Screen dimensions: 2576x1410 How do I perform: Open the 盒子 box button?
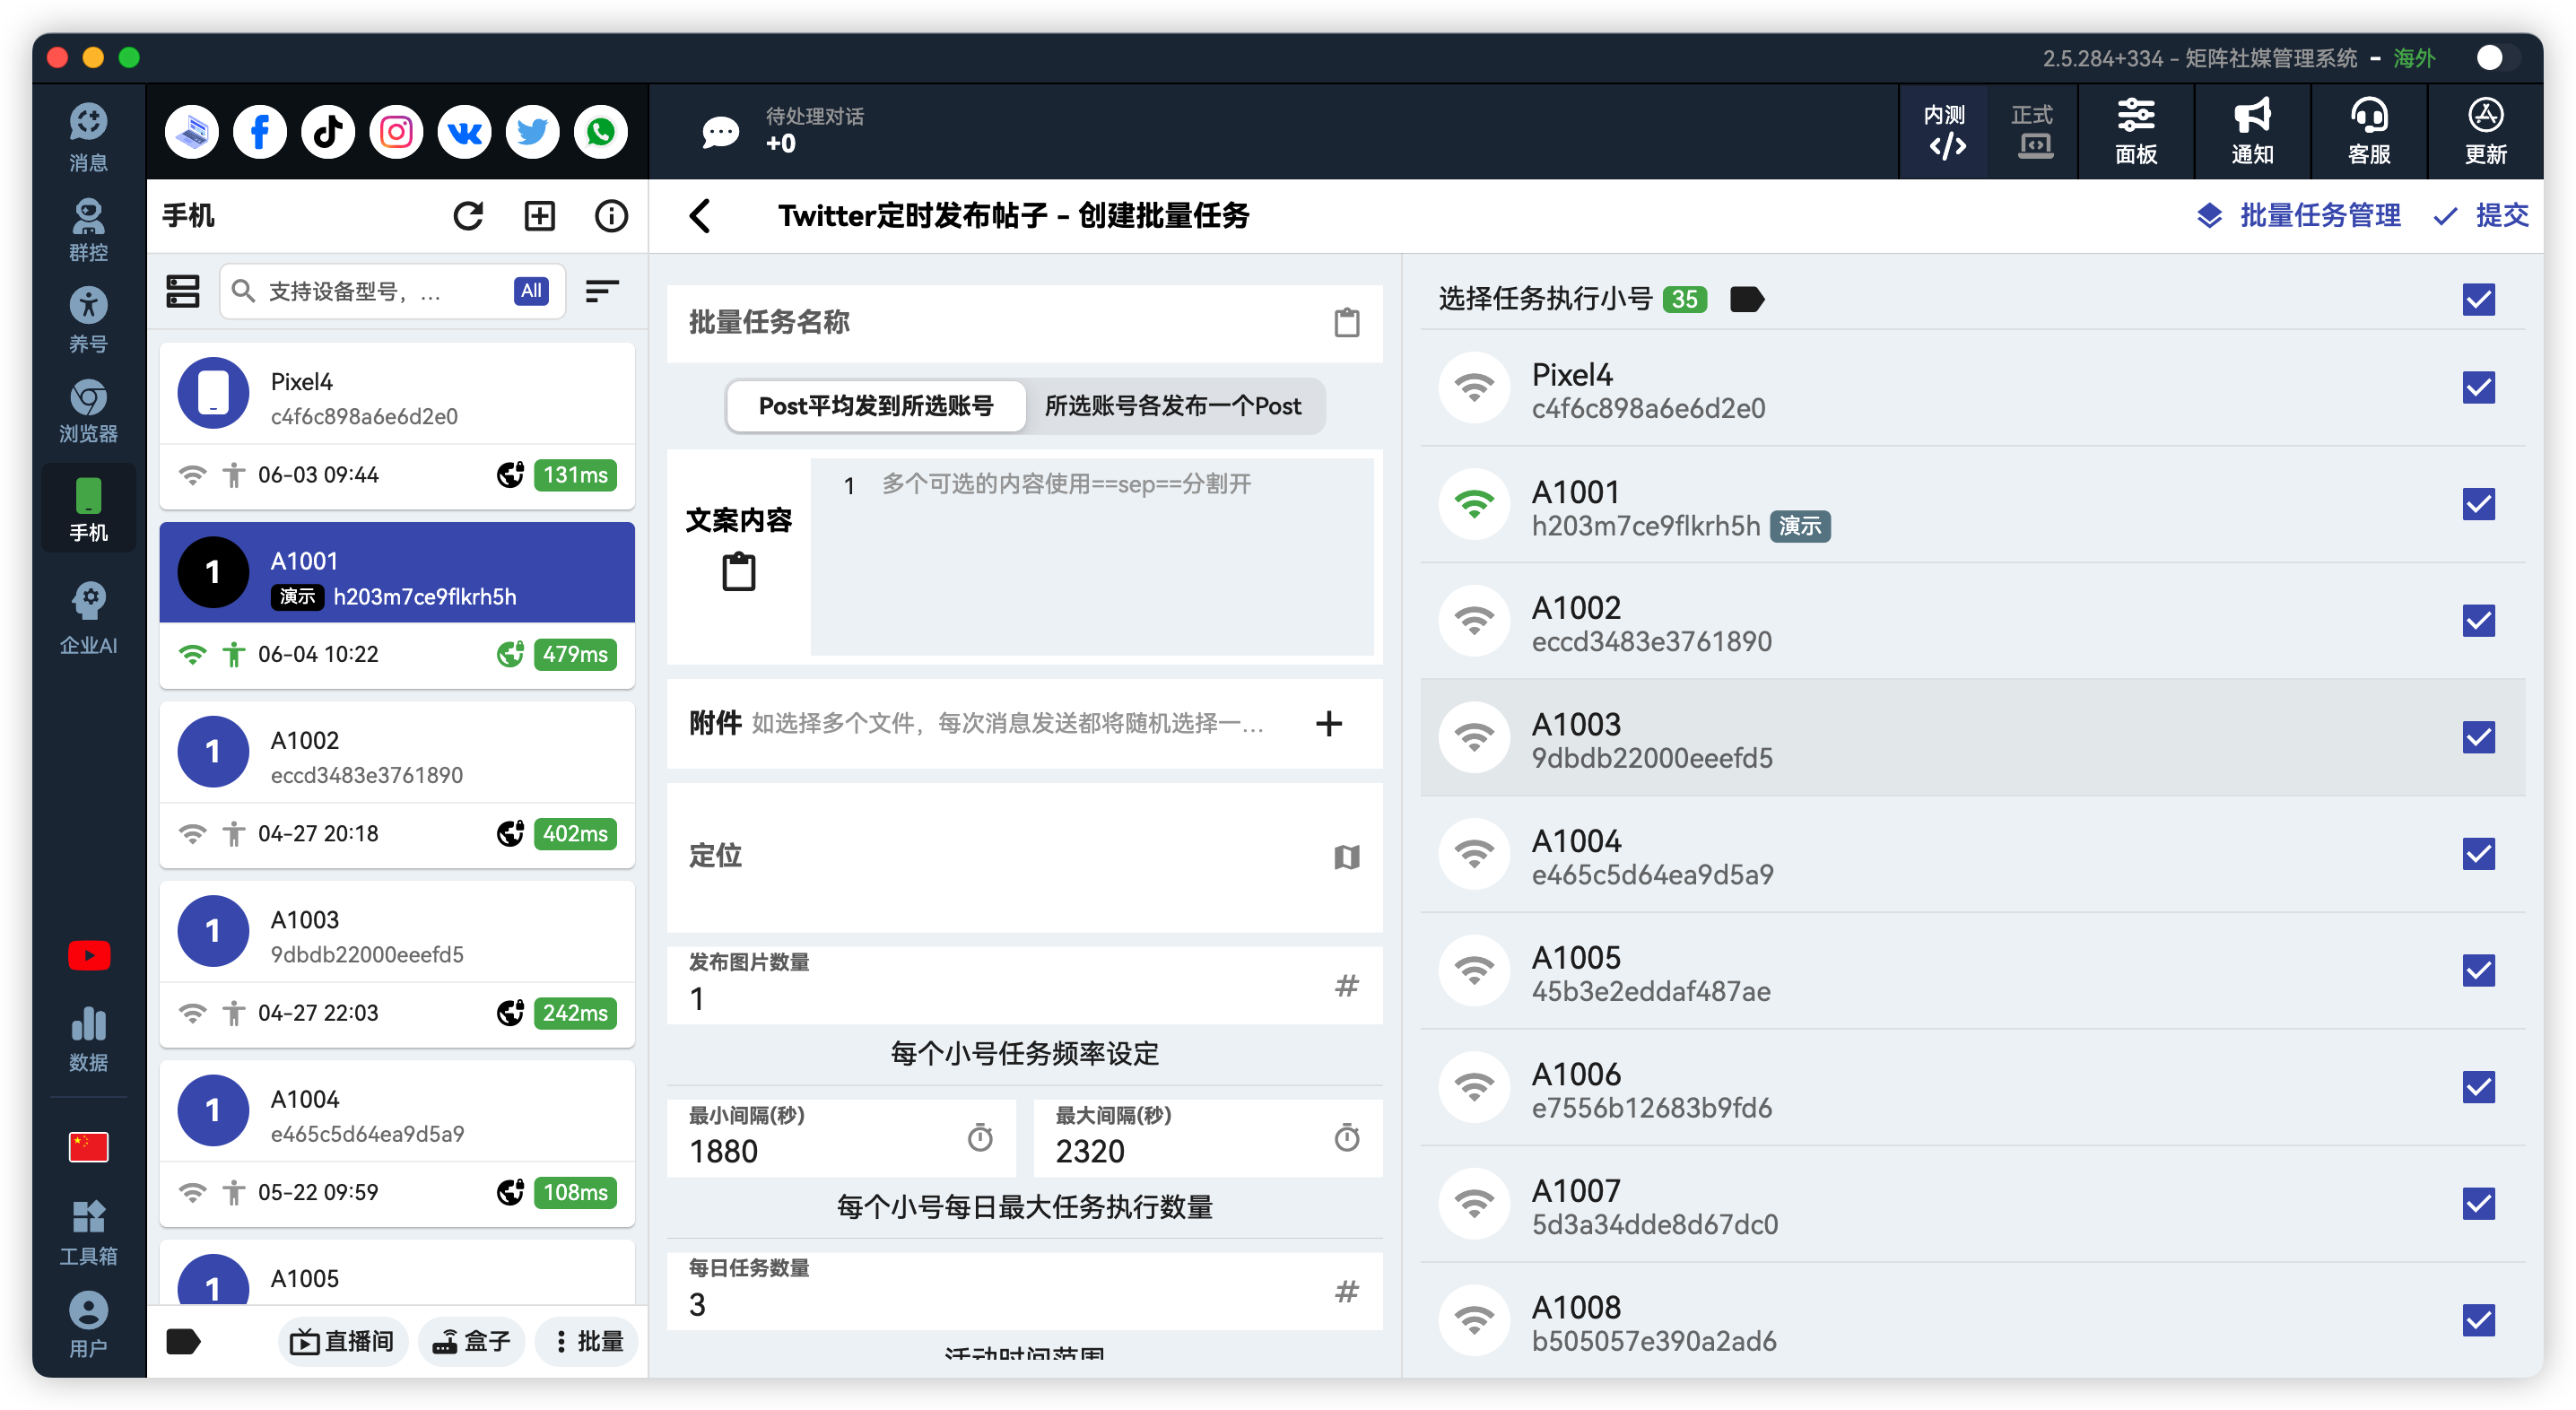coord(472,1341)
